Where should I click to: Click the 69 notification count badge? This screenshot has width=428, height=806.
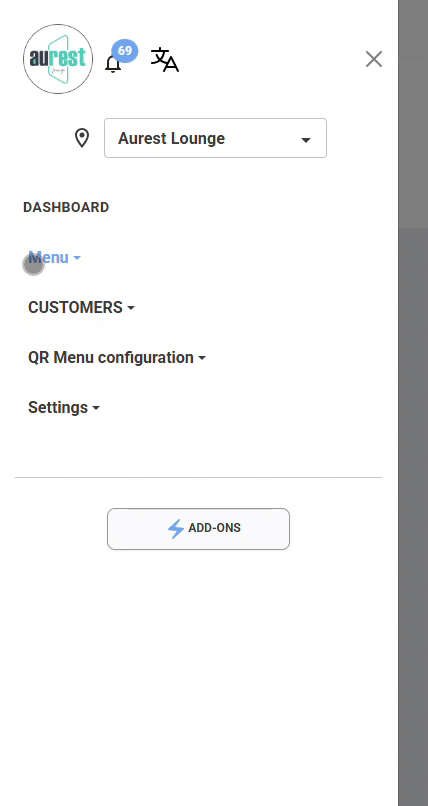[x=125, y=51]
